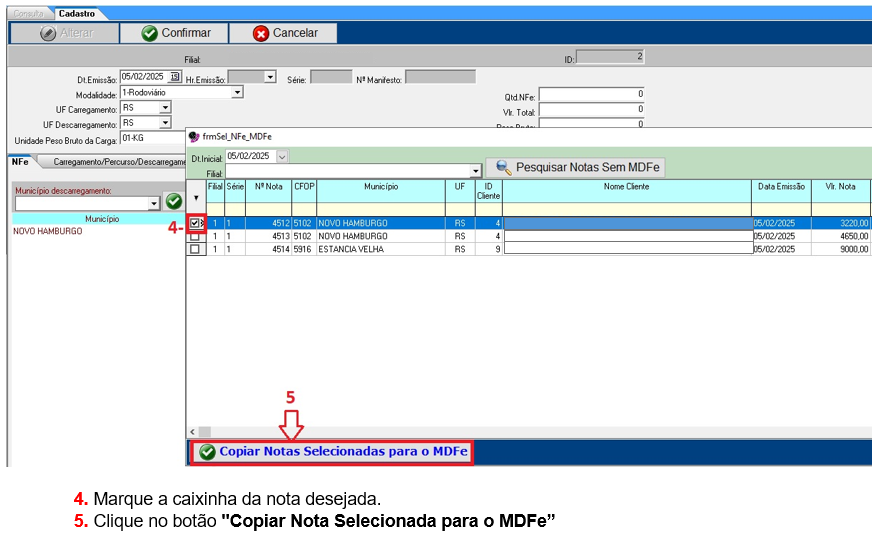
Task: Click the disabled Alterar button
Action: pos(66,33)
